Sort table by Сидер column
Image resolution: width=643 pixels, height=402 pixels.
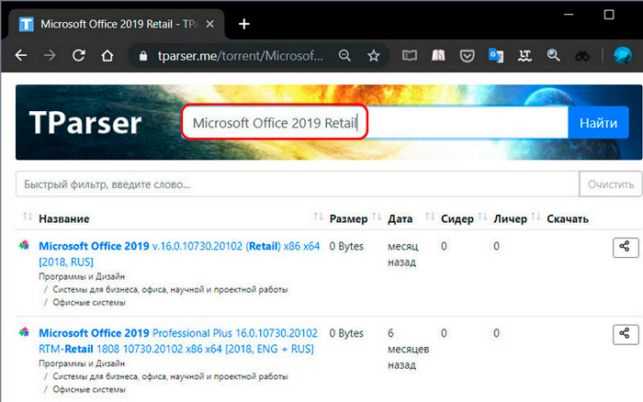click(x=457, y=219)
